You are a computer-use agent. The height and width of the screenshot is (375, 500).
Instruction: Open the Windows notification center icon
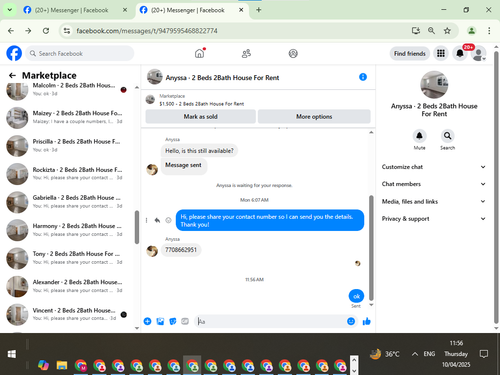click(x=483, y=354)
